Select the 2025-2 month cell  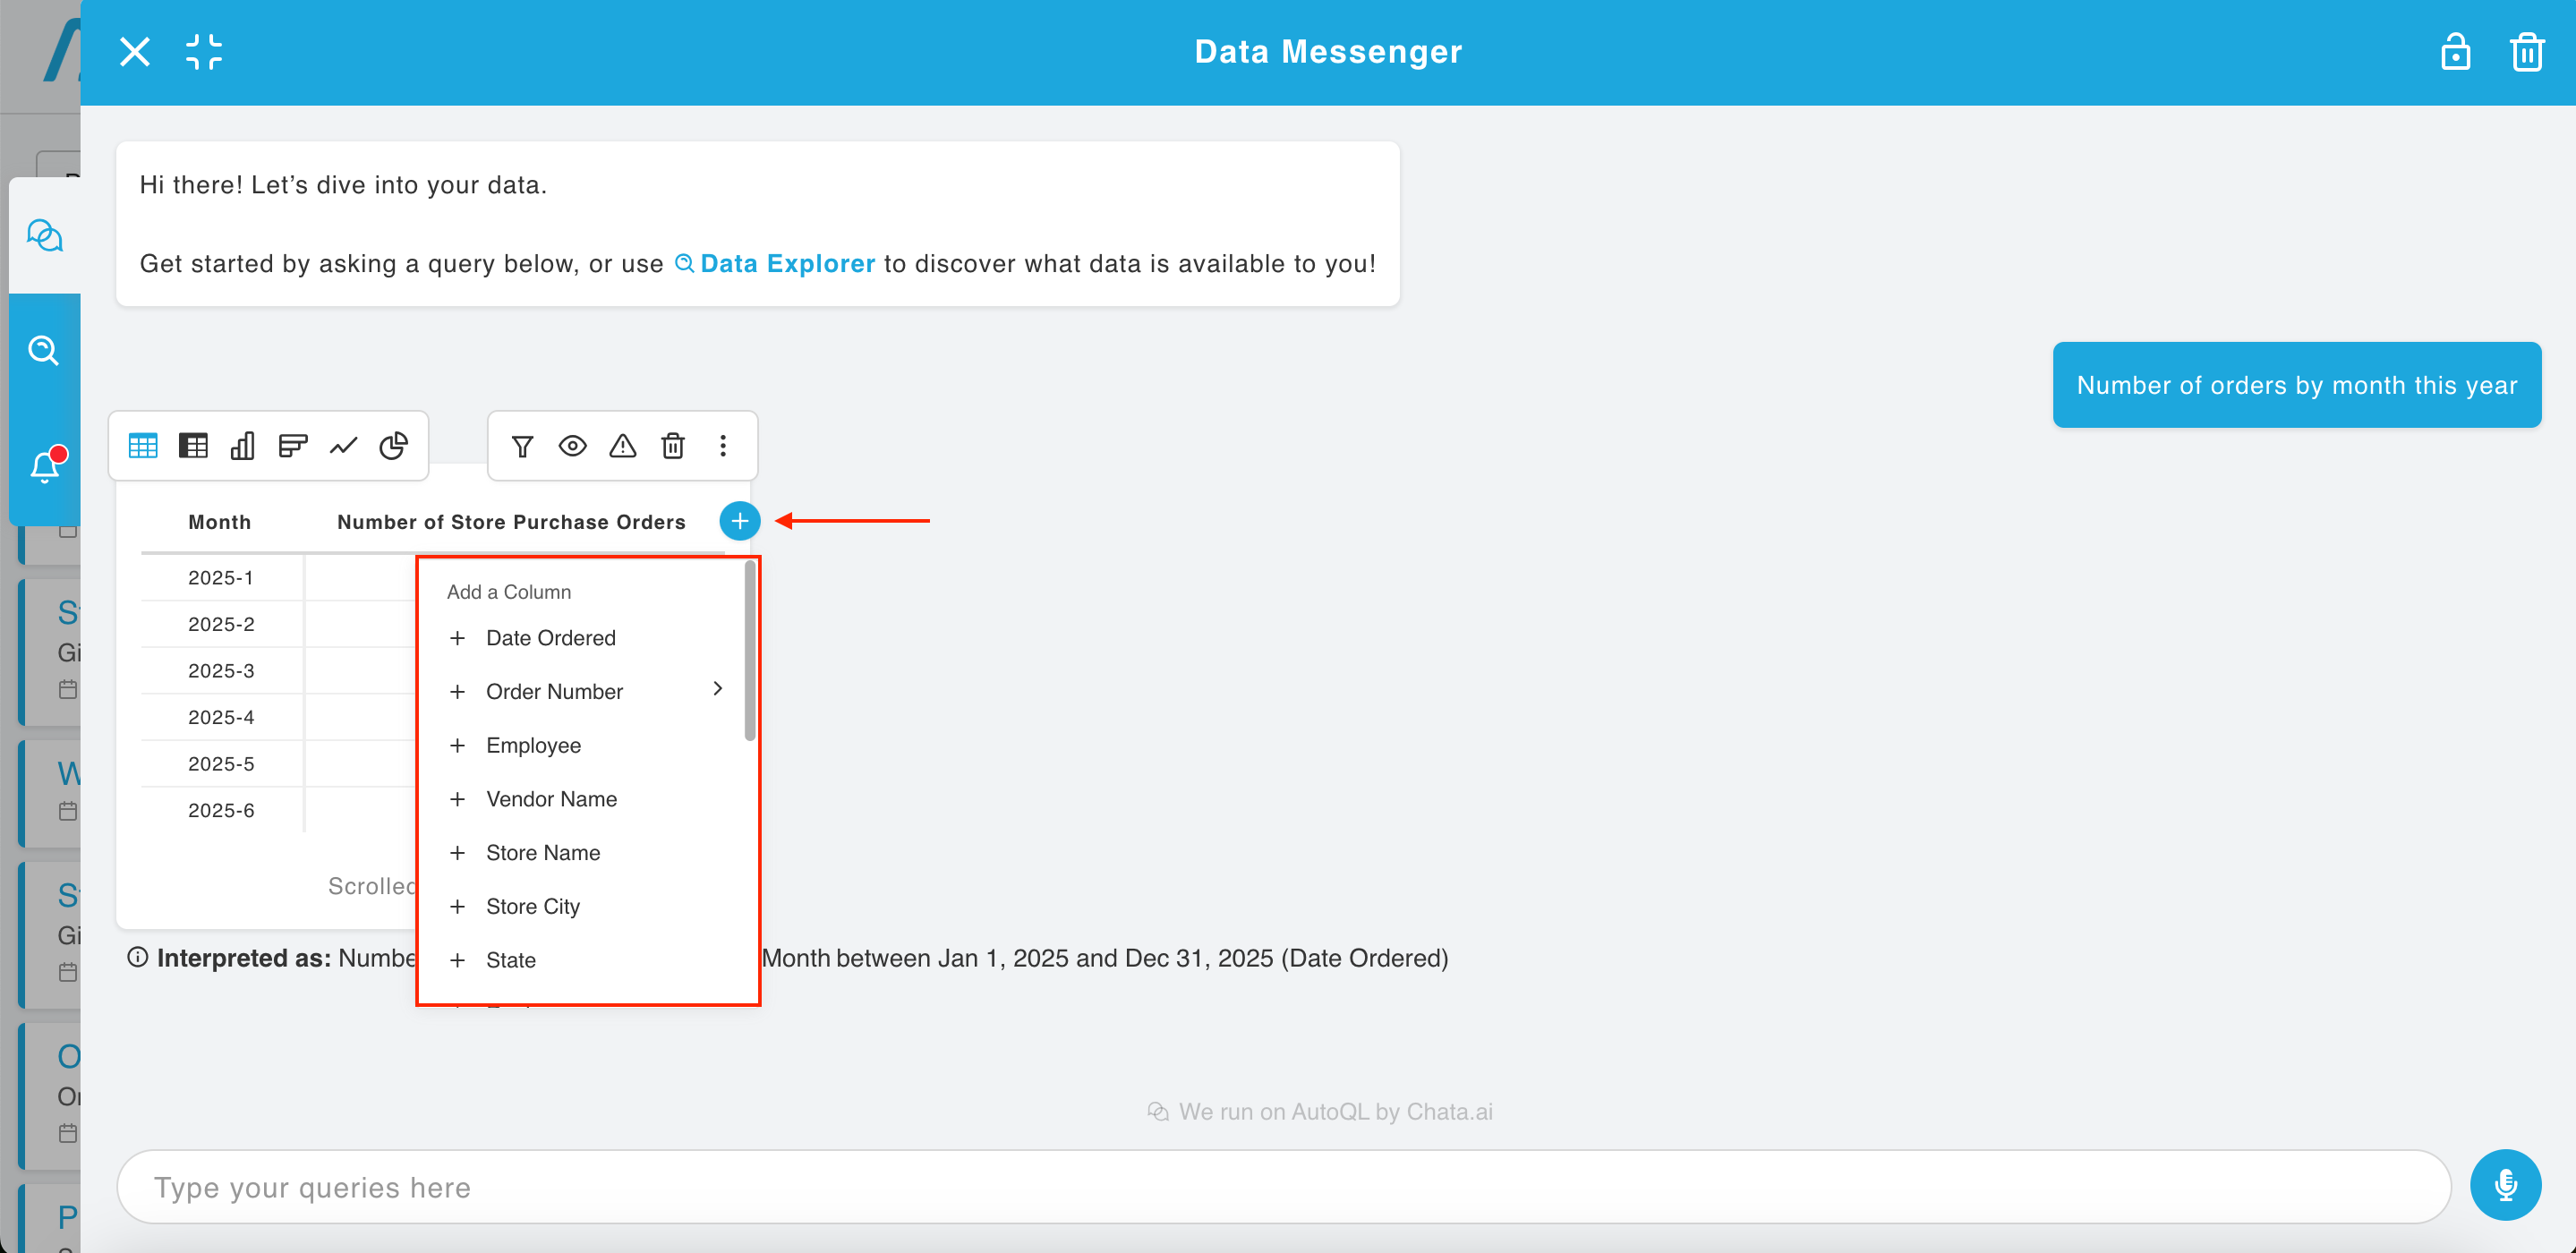tap(221, 624)
